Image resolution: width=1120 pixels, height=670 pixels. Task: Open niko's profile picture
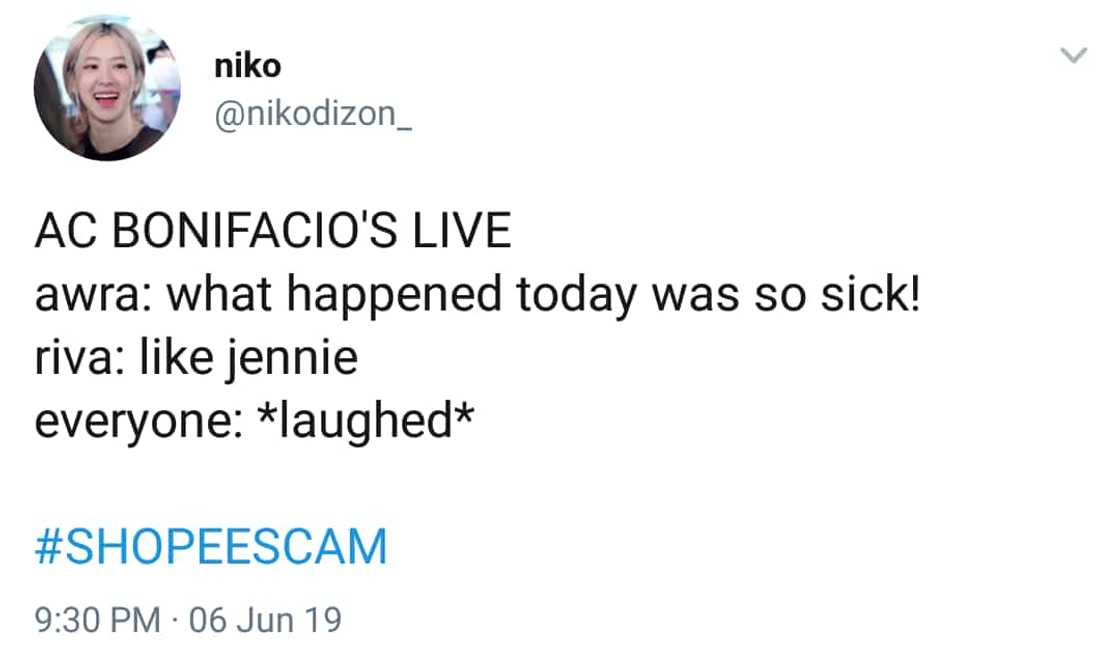[107, 88]
